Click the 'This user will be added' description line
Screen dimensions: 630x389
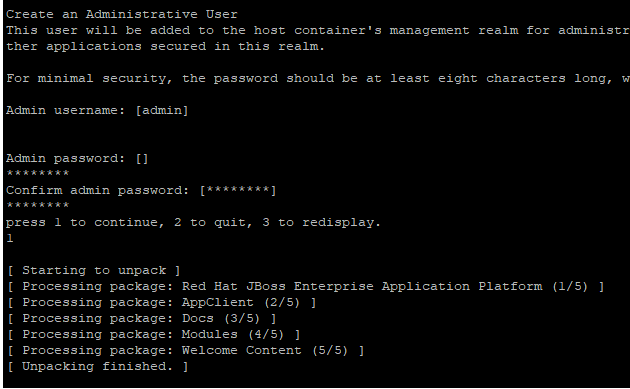pyautogui.click(x=318, y=31)
